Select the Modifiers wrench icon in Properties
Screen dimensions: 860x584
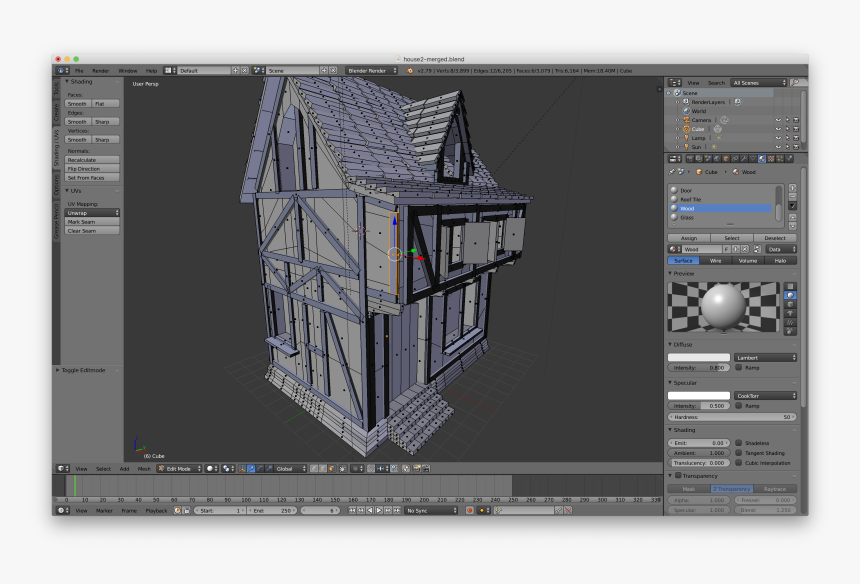click(743, 158)
